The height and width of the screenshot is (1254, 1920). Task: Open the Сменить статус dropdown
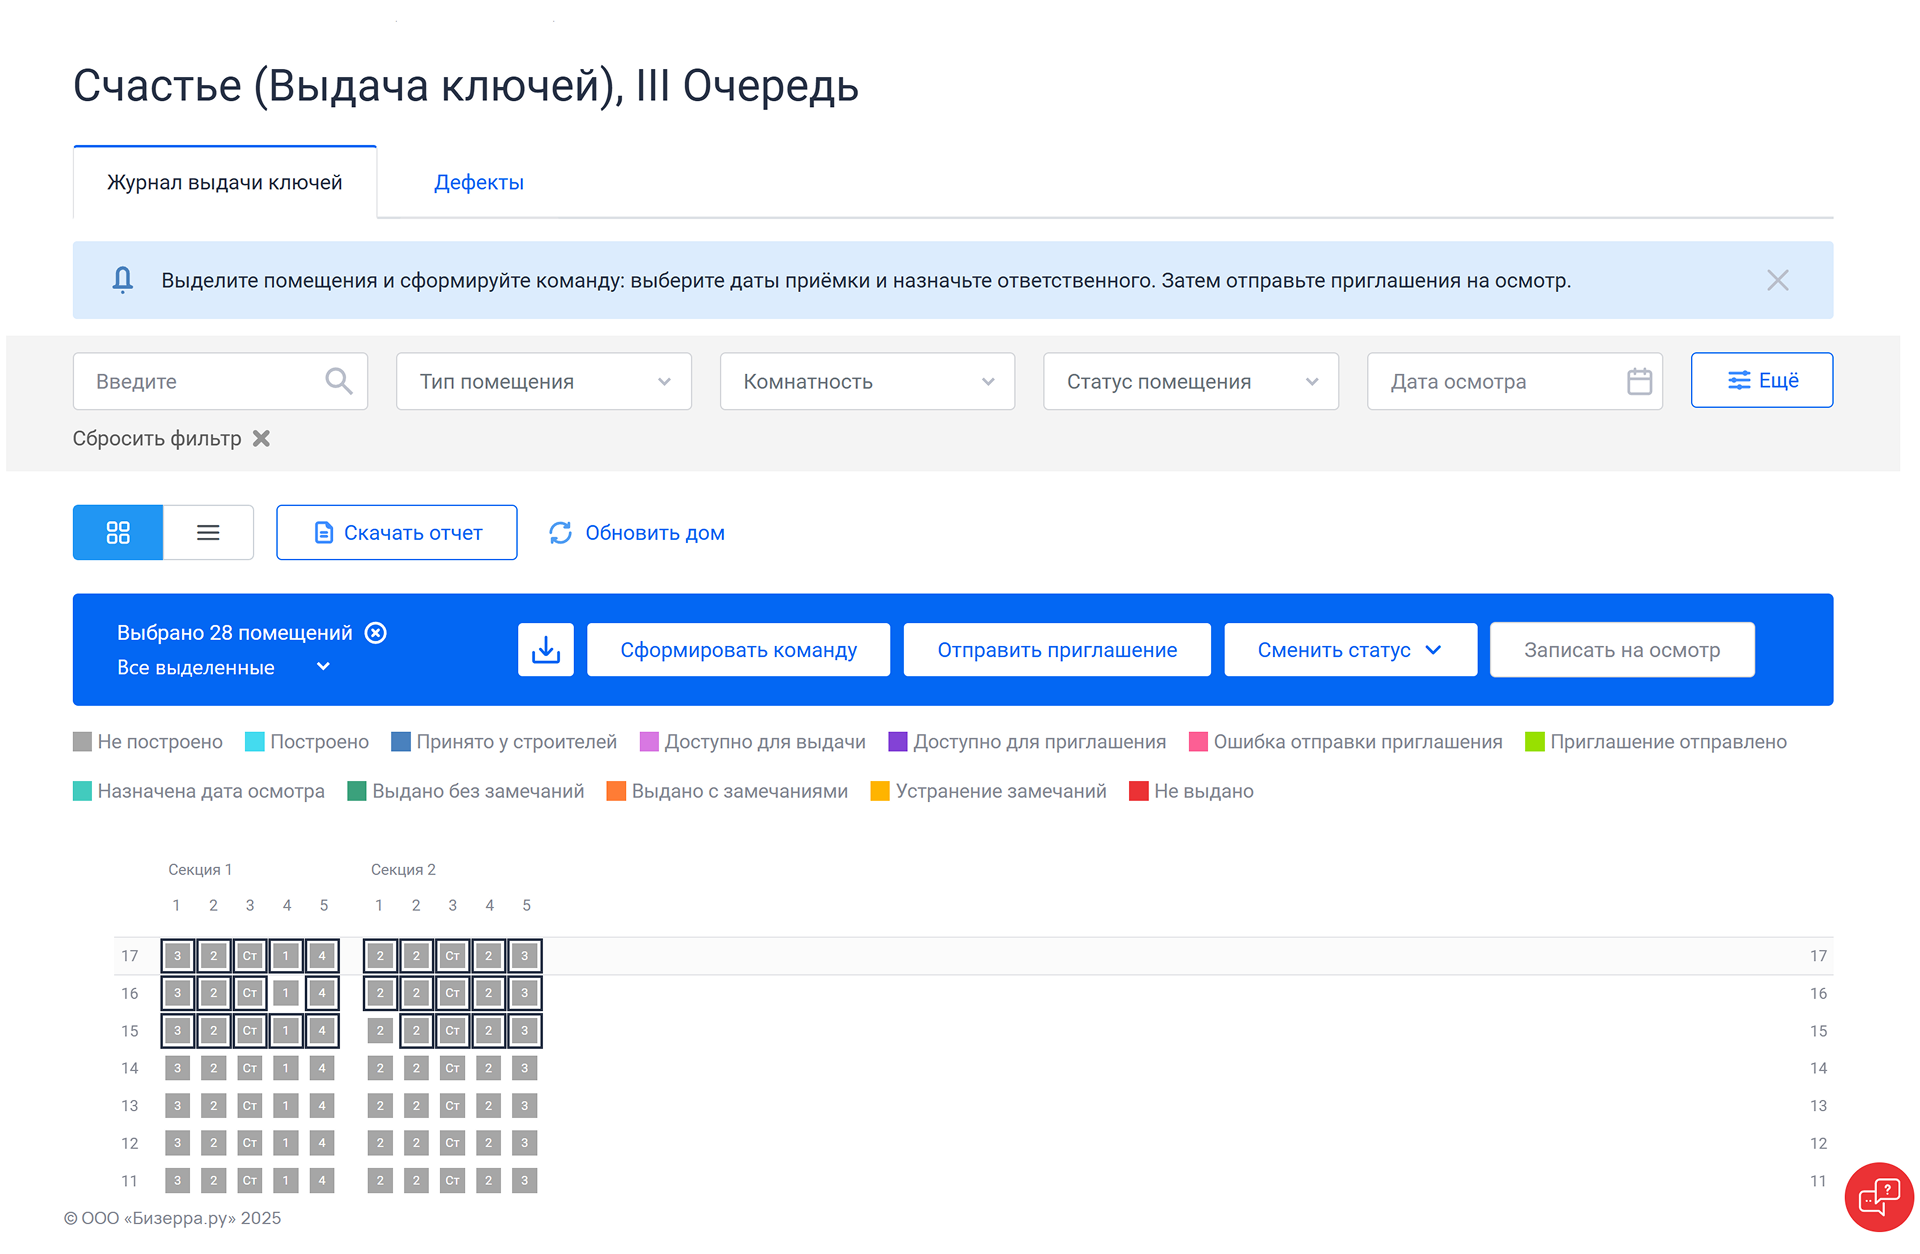pyautogui.click(x=1350, y=650)
